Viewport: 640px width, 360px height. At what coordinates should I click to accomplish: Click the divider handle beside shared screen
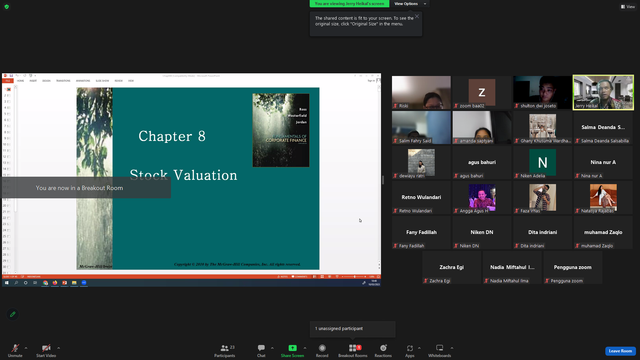[383, 180]
